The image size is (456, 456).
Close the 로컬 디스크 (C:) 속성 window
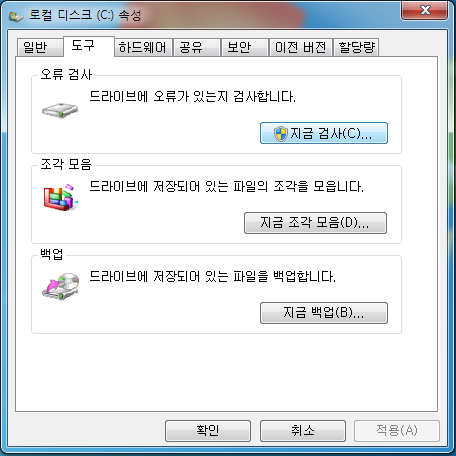424,10
